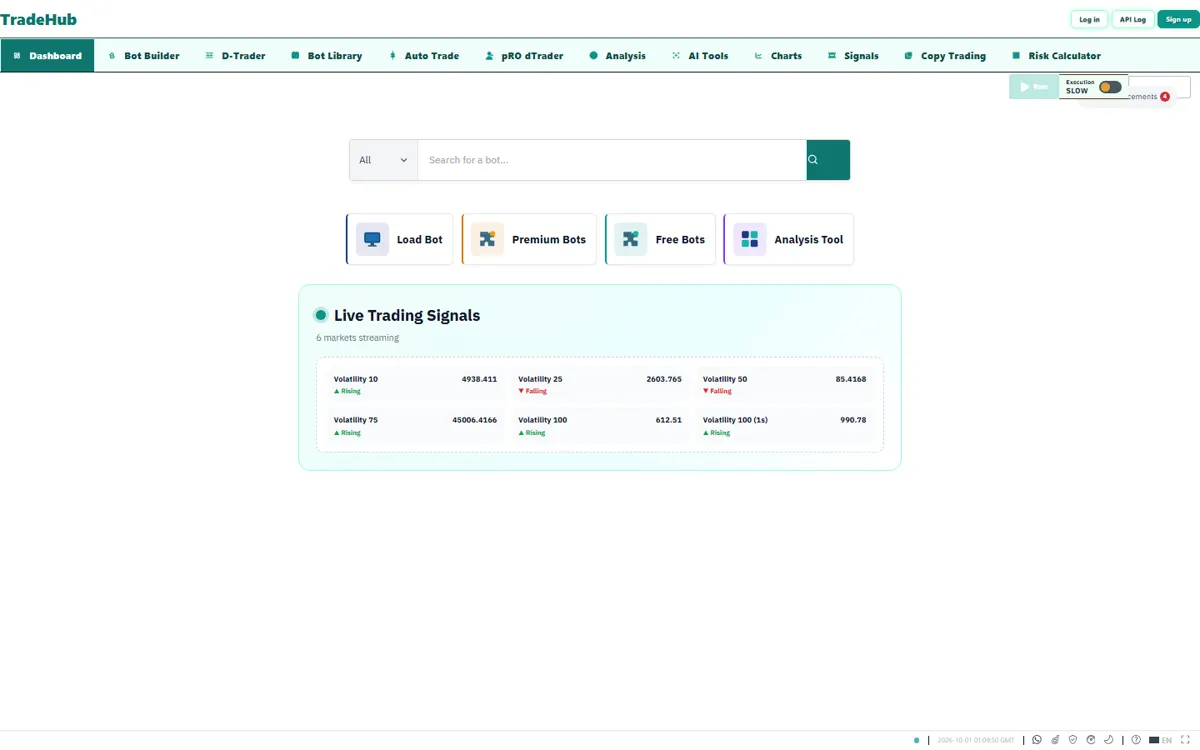Viewport: 1200px width, 750px height.
Task: Click the Live Trading Signals heading
Action: coord(407,315)
